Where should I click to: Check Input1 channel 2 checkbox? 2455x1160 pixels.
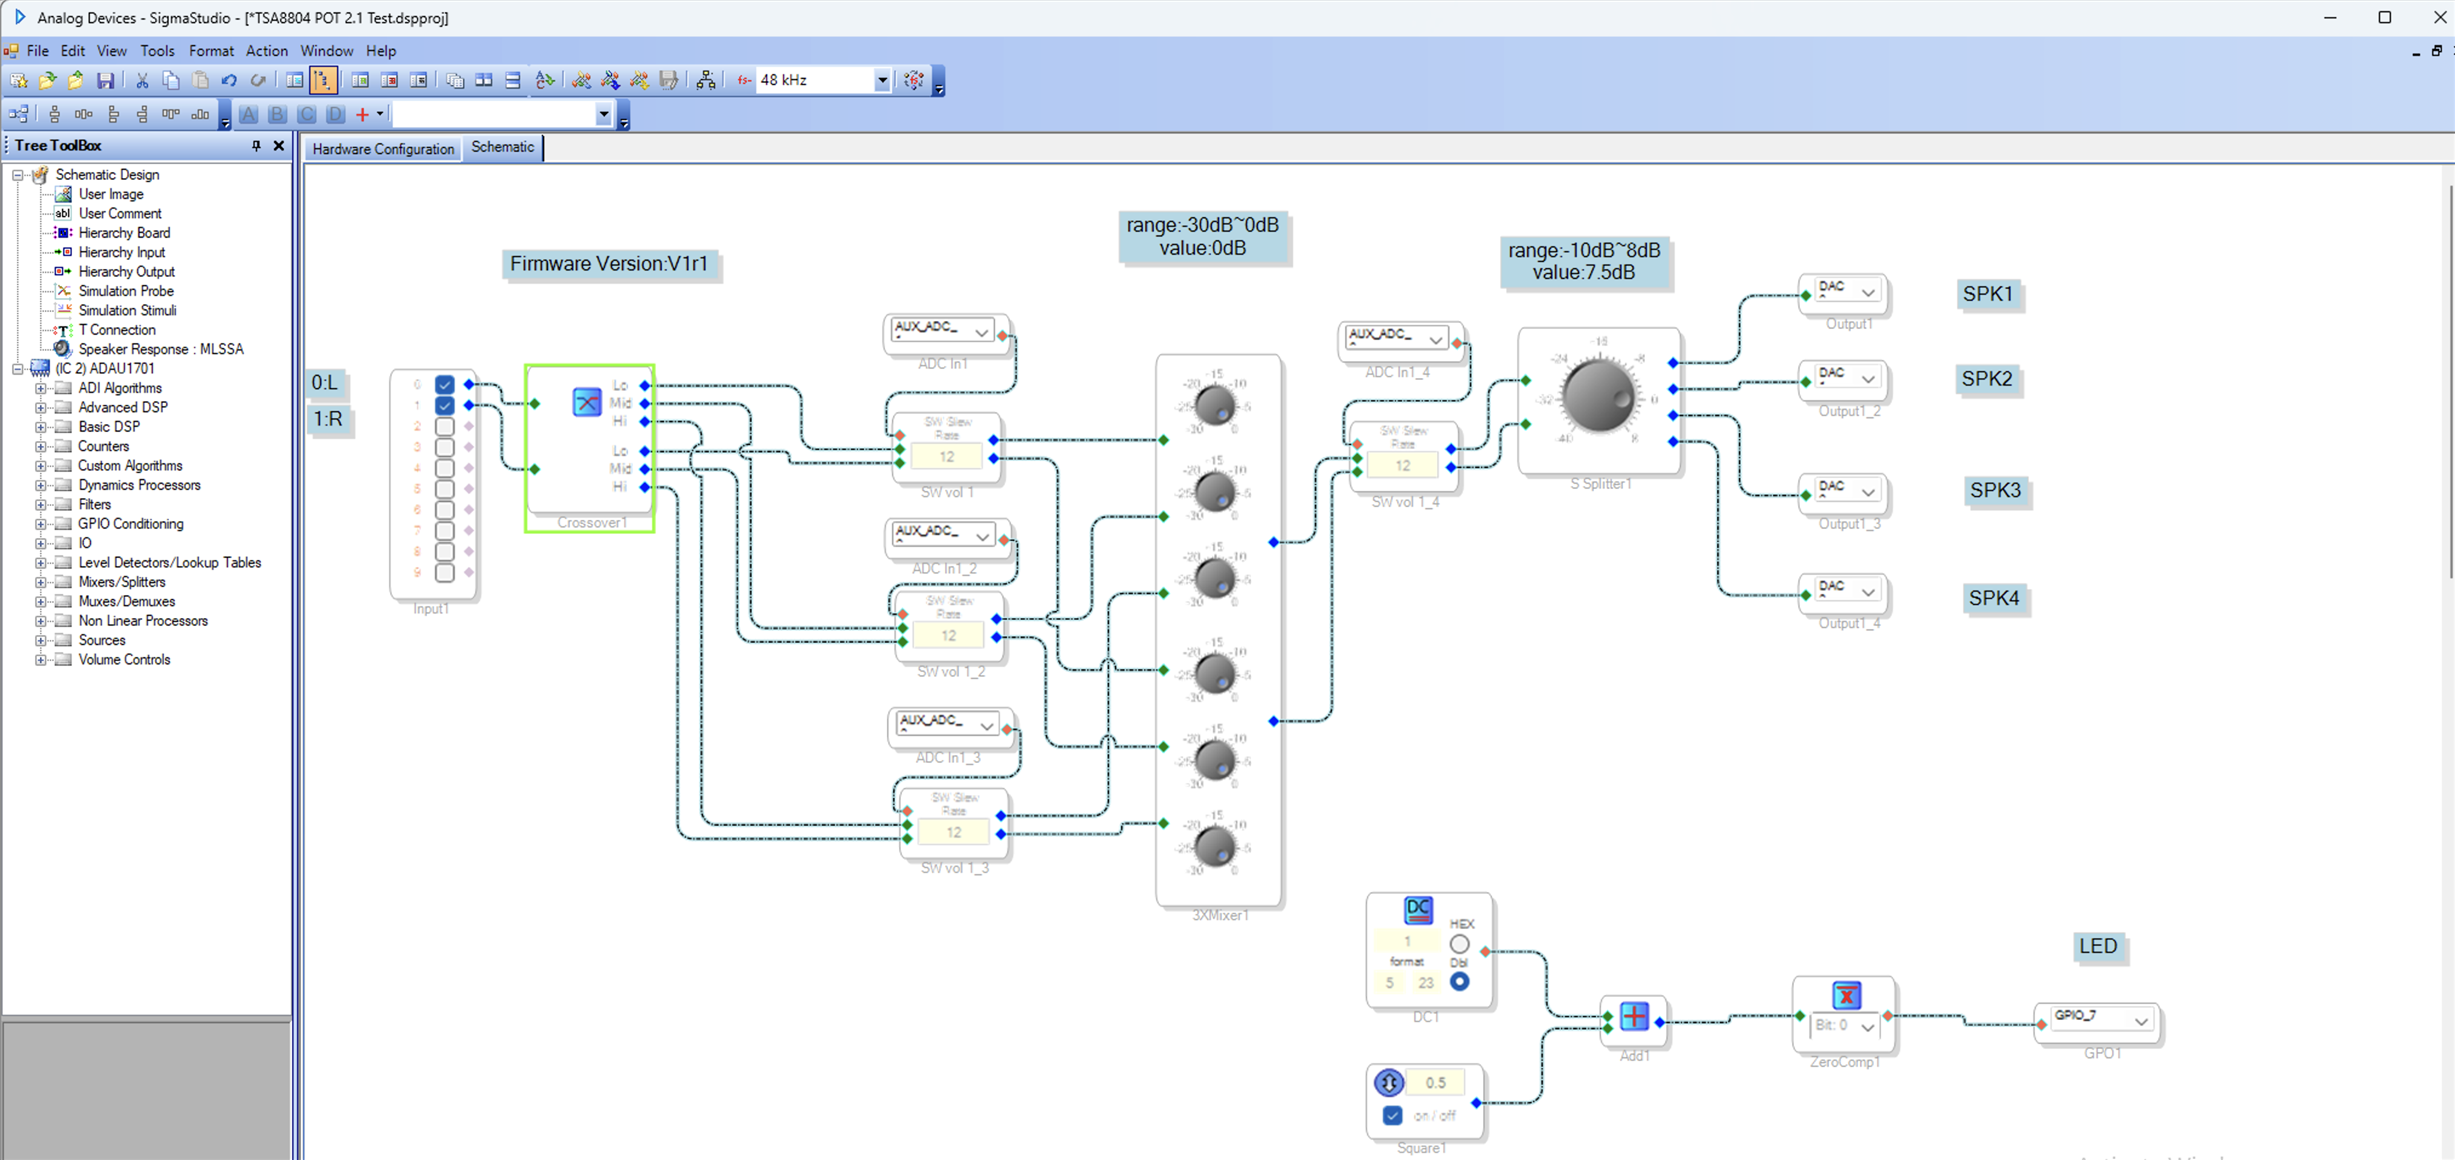[445, 426]
